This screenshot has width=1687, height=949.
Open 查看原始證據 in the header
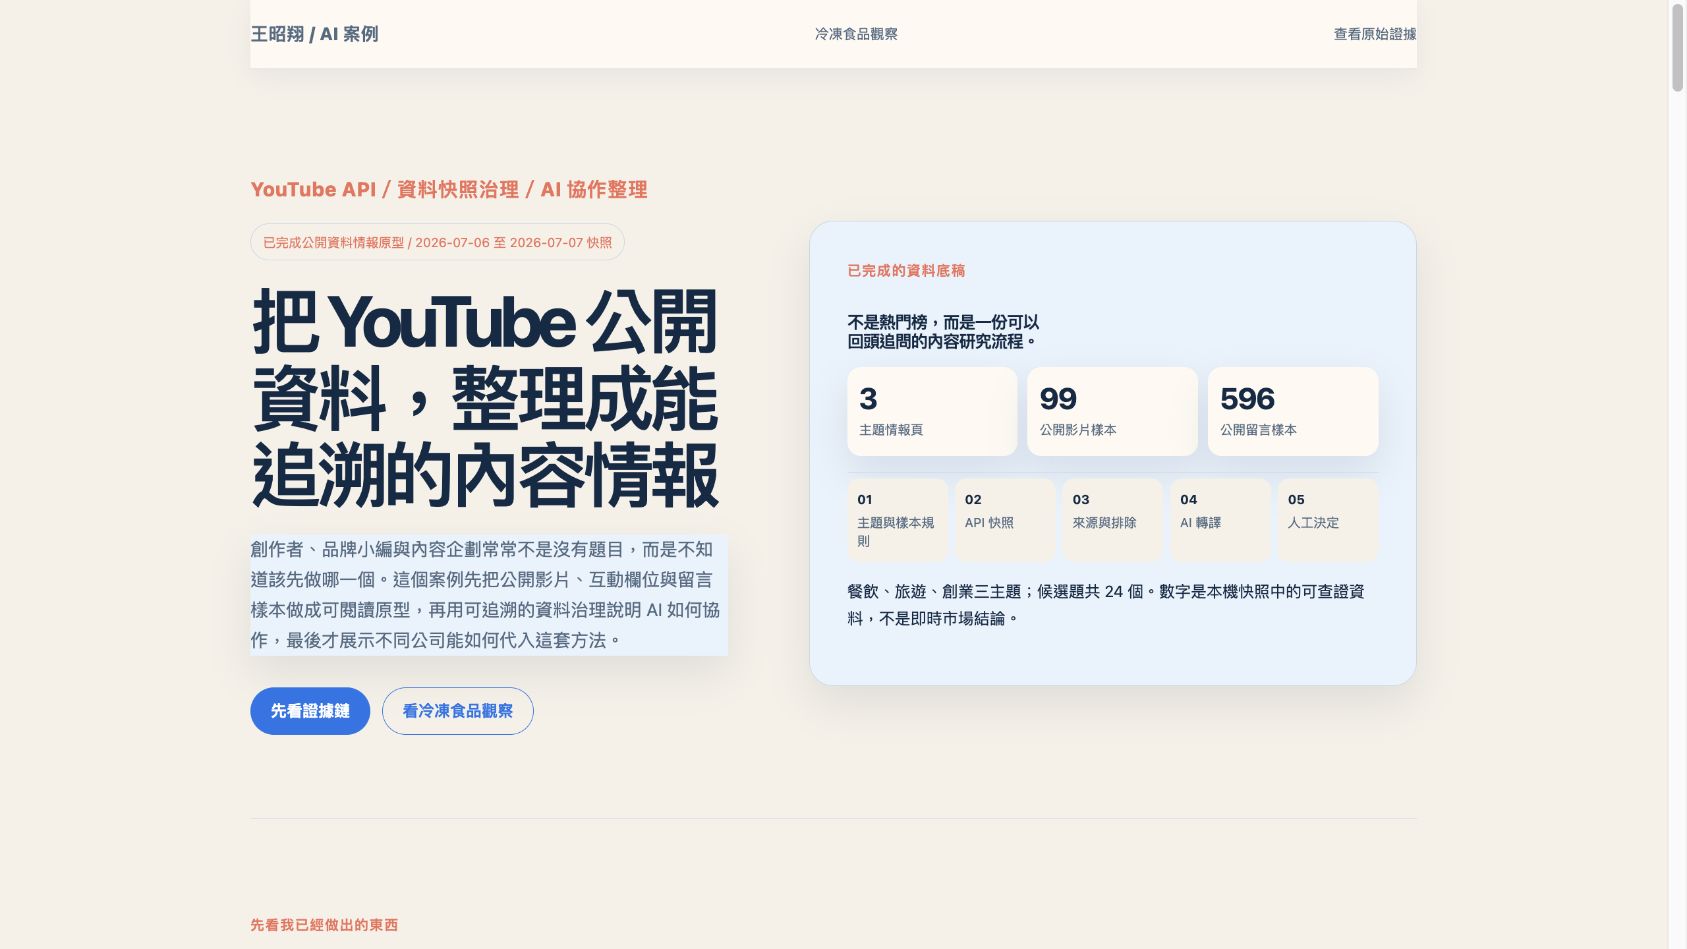pos(1374,34)
